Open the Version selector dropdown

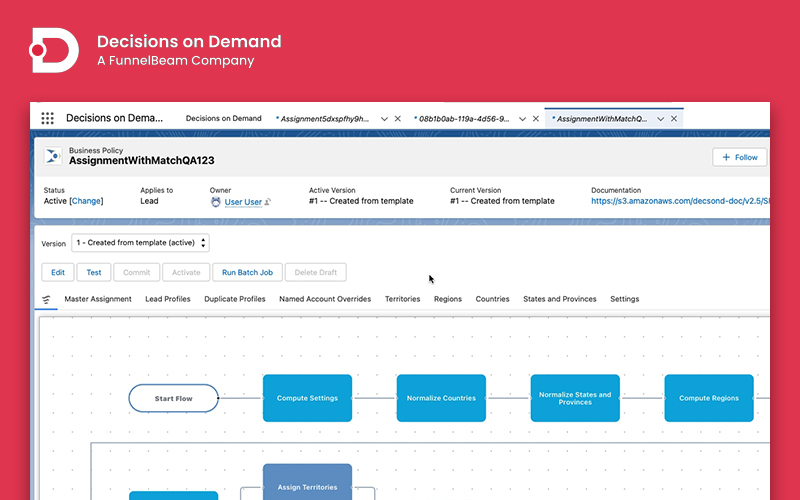pyautogui.click(x=140, y=243)
